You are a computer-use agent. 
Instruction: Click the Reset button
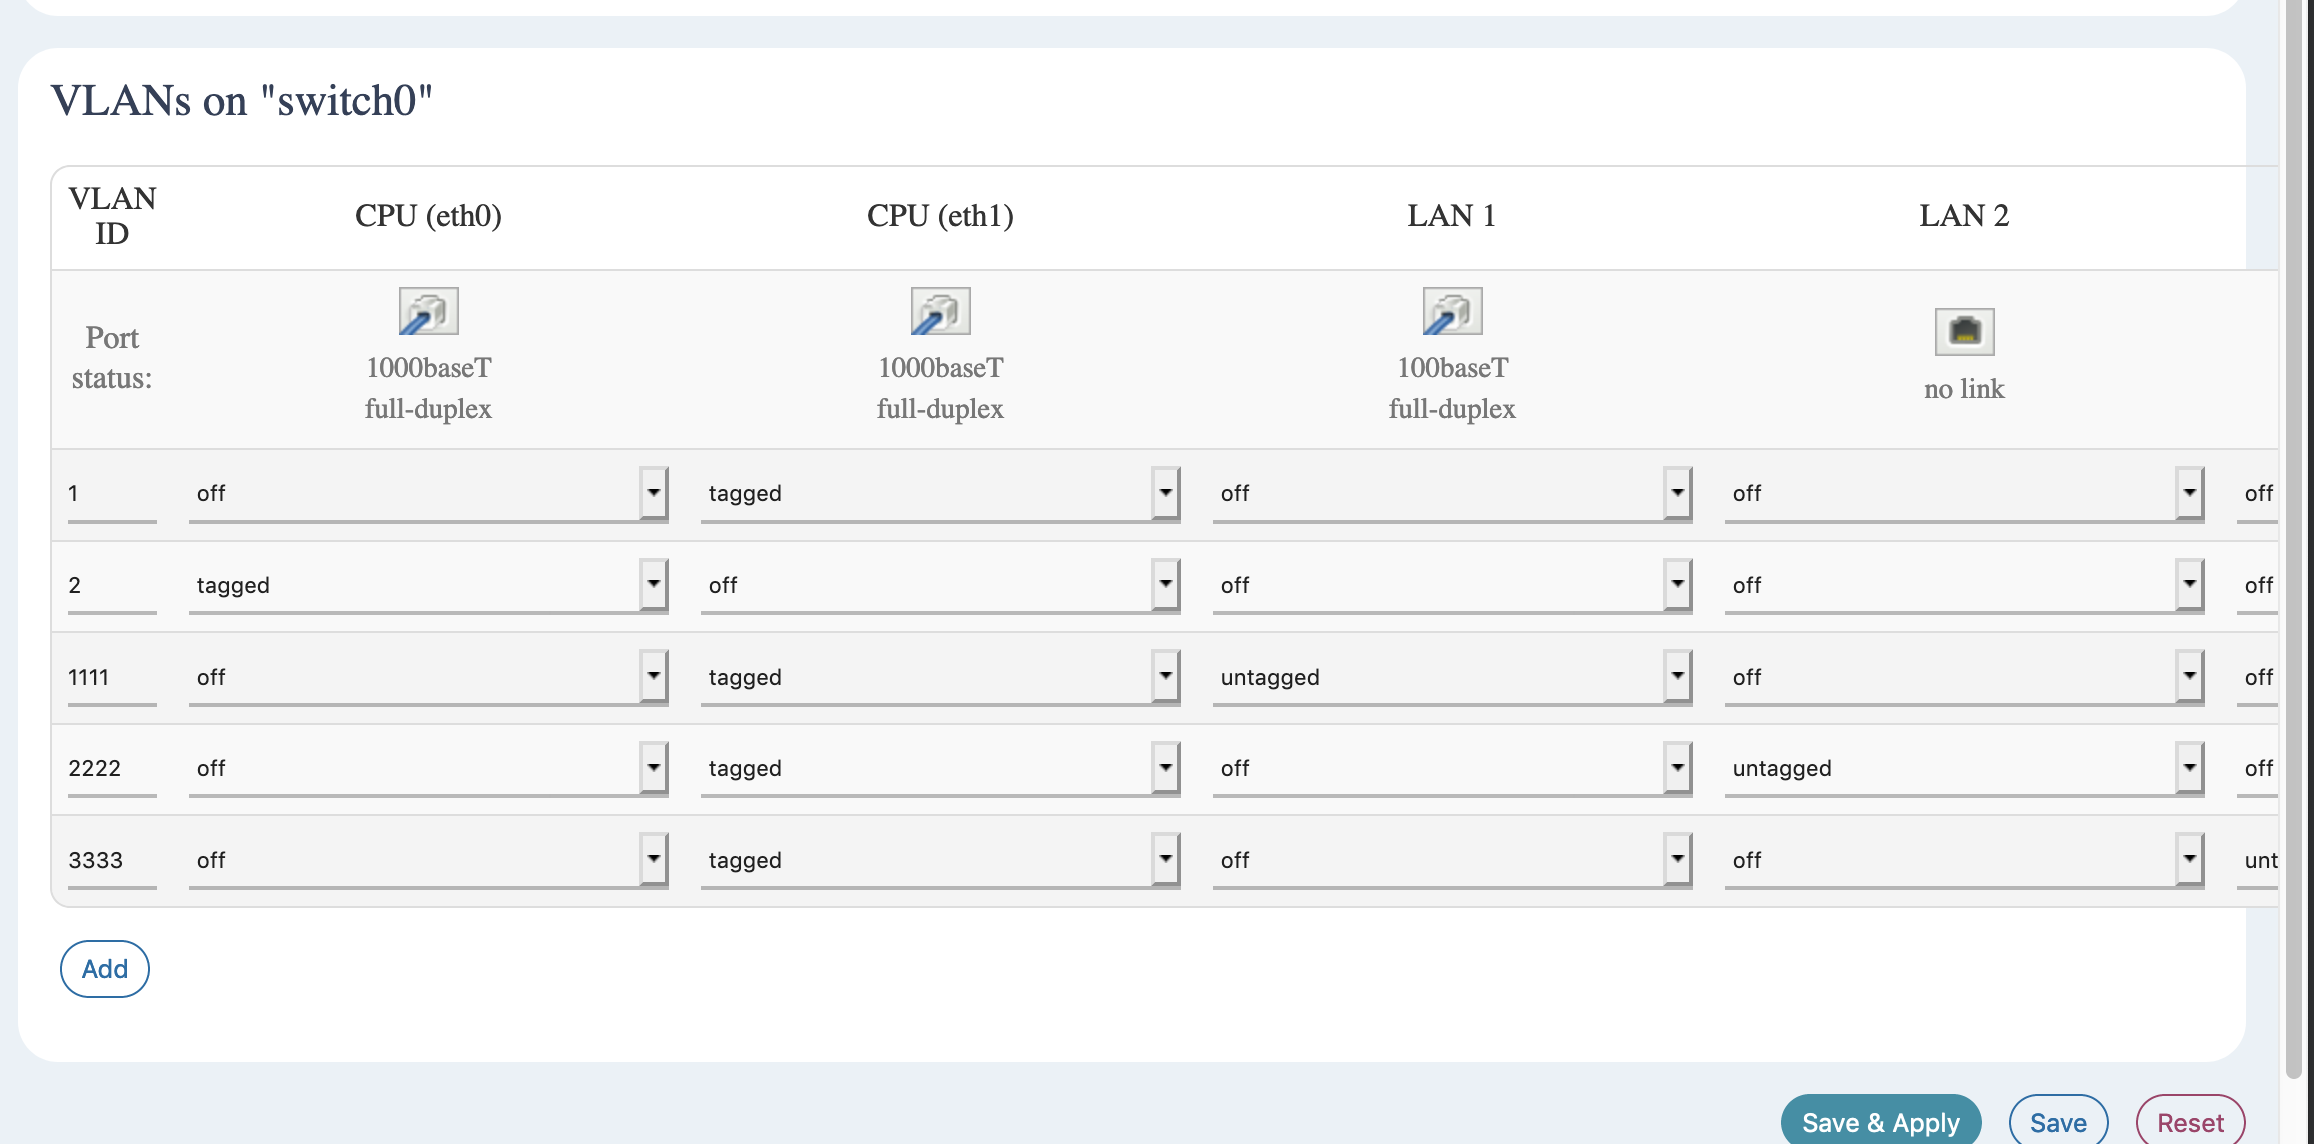click(2190, 1121)
